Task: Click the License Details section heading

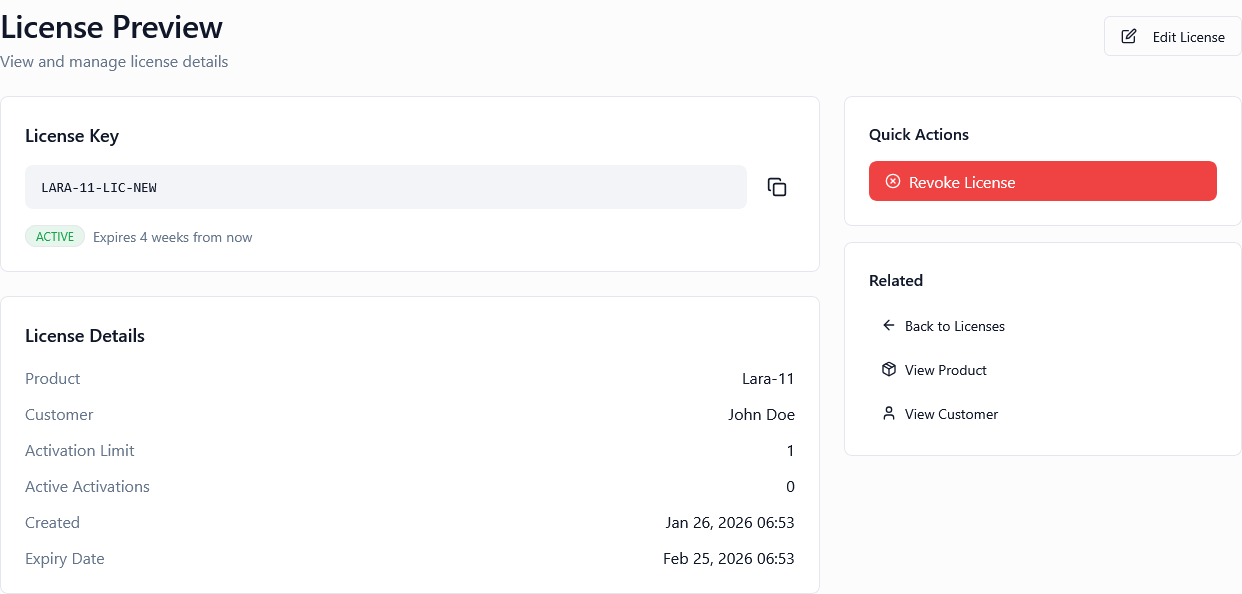Action: pos(84,335)
